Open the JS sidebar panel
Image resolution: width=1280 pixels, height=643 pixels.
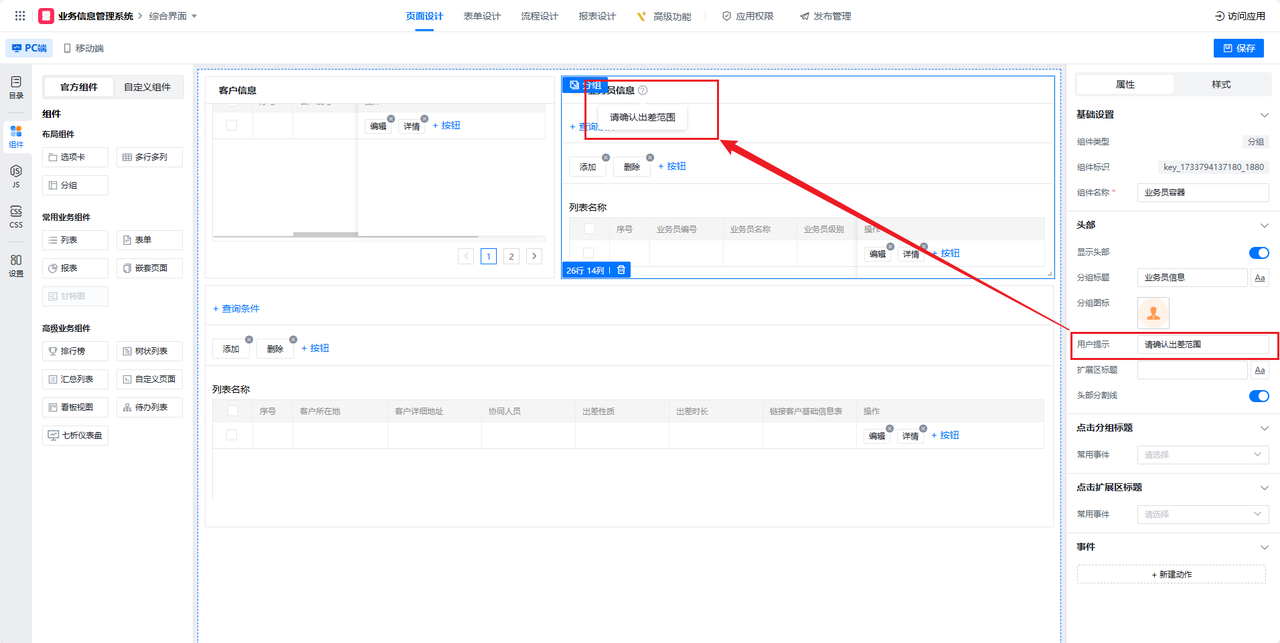16,177
